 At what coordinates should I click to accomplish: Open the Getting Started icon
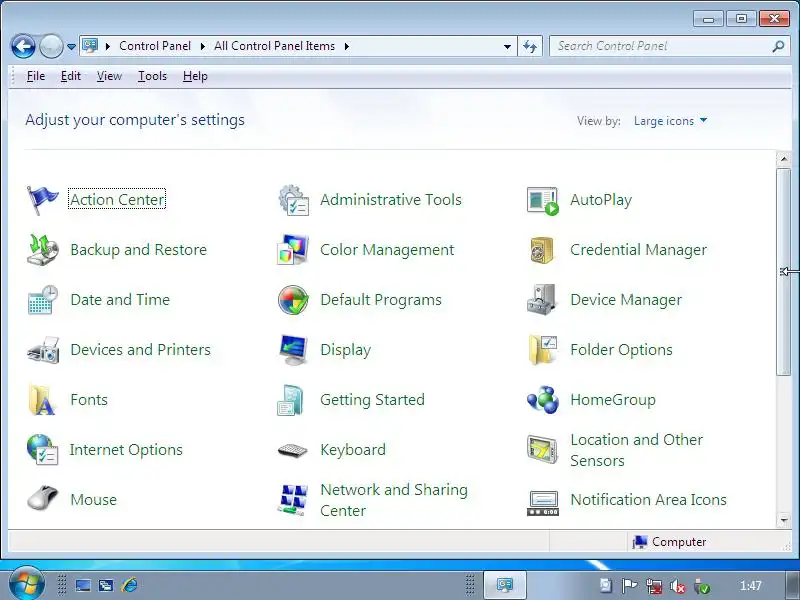(x=290, y=400)
